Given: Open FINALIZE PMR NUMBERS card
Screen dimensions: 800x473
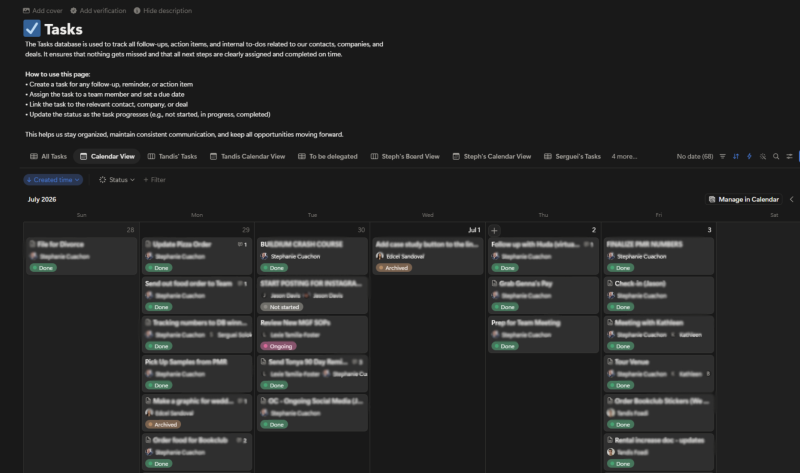Looking at the screenshot, I should 659,256.
